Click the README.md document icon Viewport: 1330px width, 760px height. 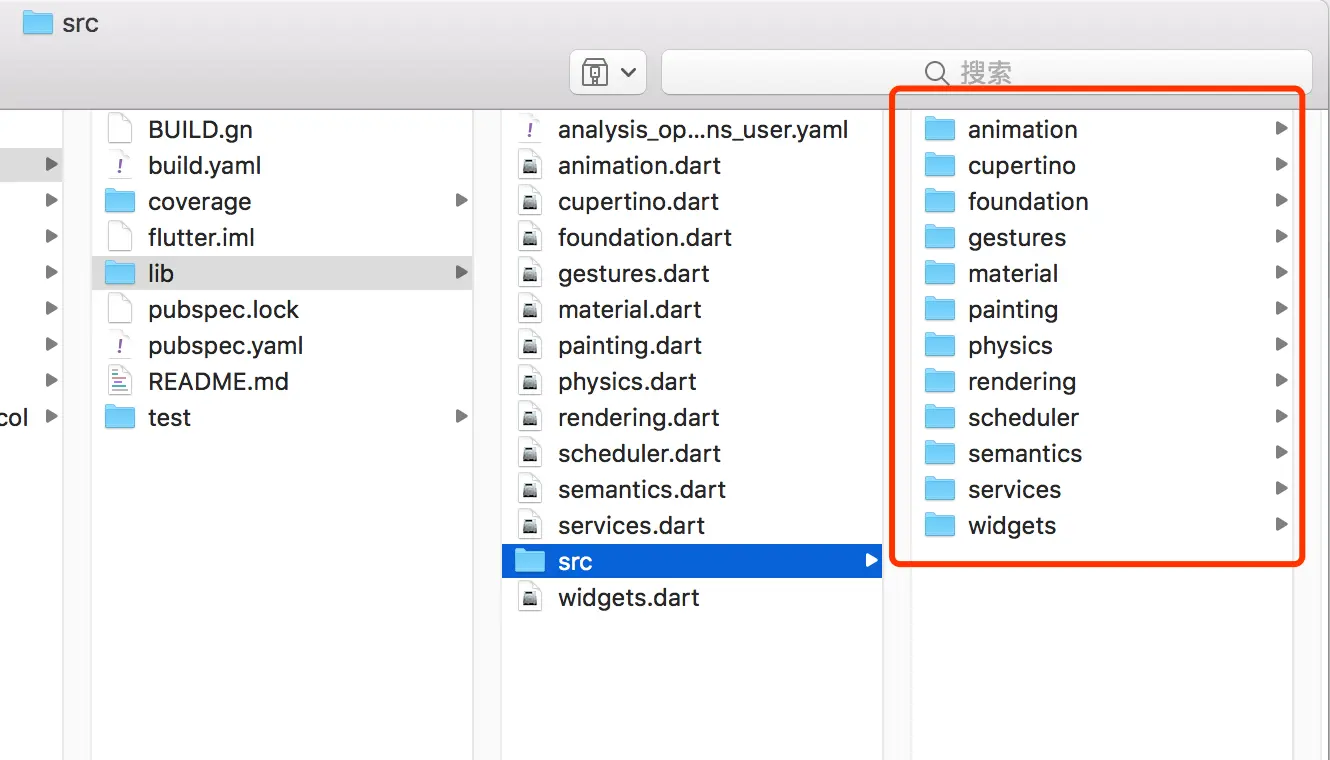[x=120, y=381]
